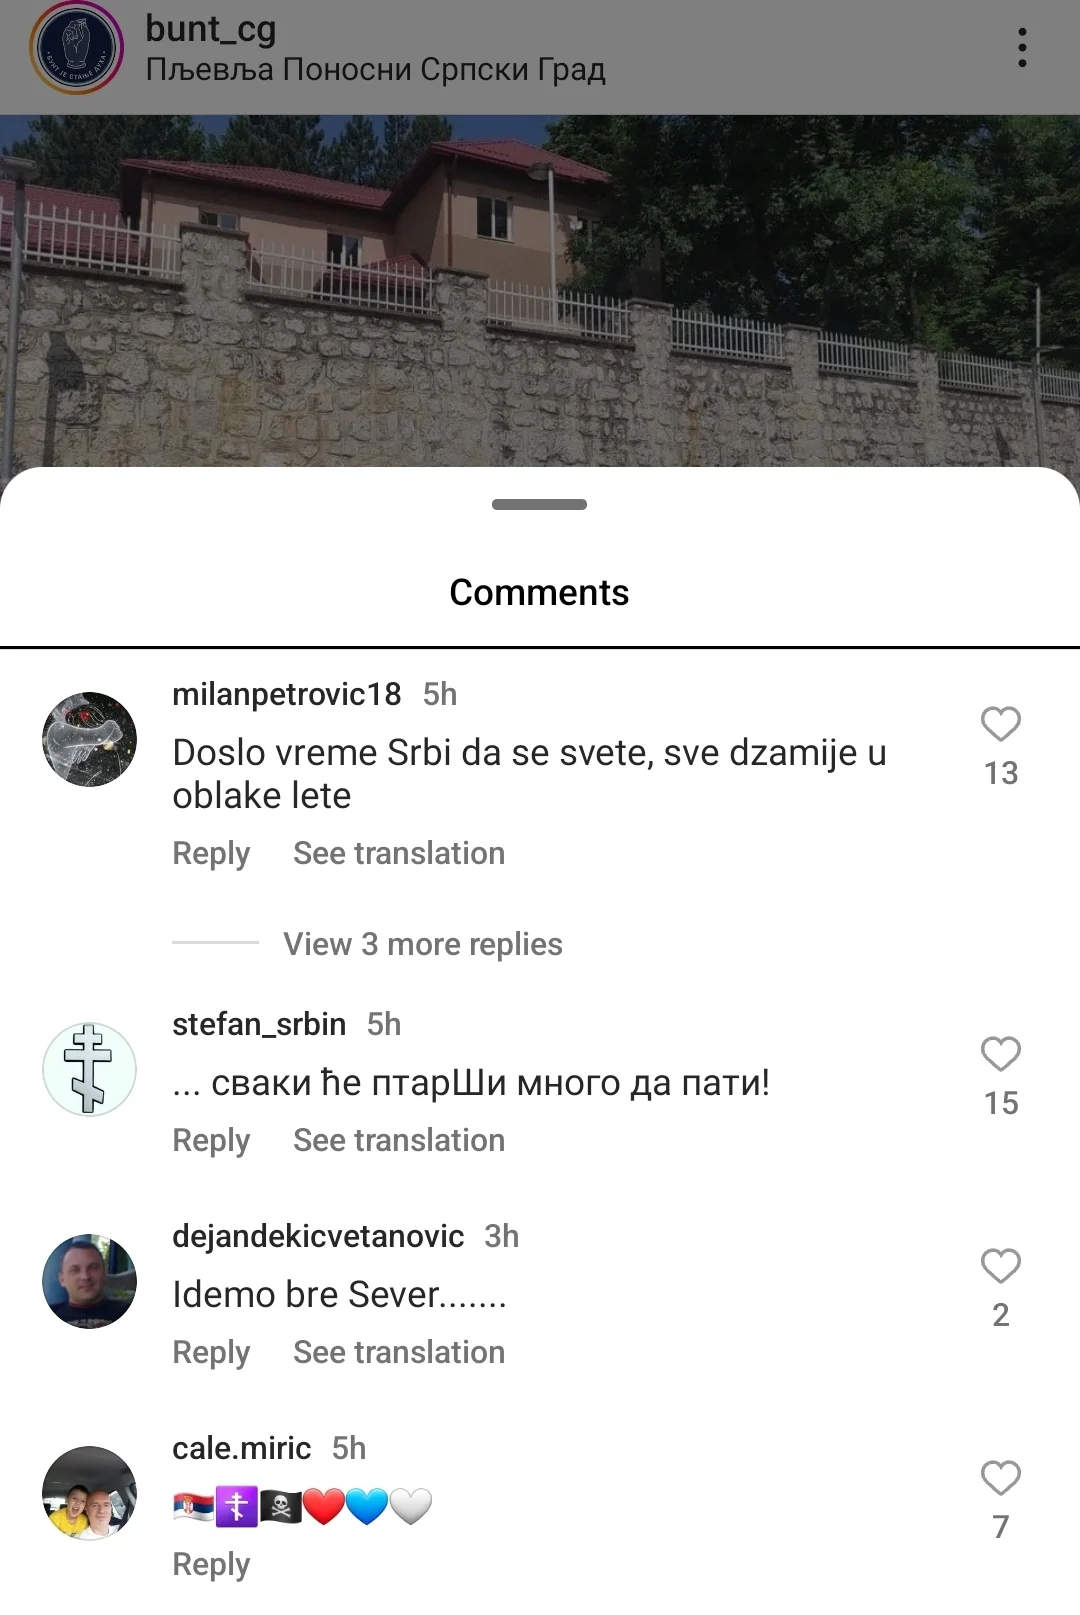Open dejandekicvetanovic's profile photo
Image resolution: width=1080 pixels, height=1615 pixels.
pos(89,1281)
